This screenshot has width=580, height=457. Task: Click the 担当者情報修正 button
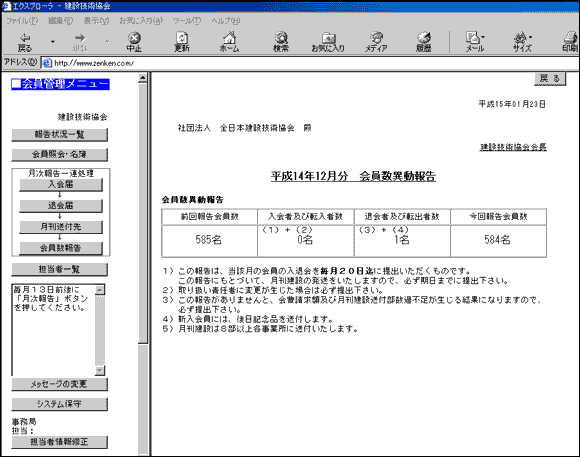[x=60, y=442]
